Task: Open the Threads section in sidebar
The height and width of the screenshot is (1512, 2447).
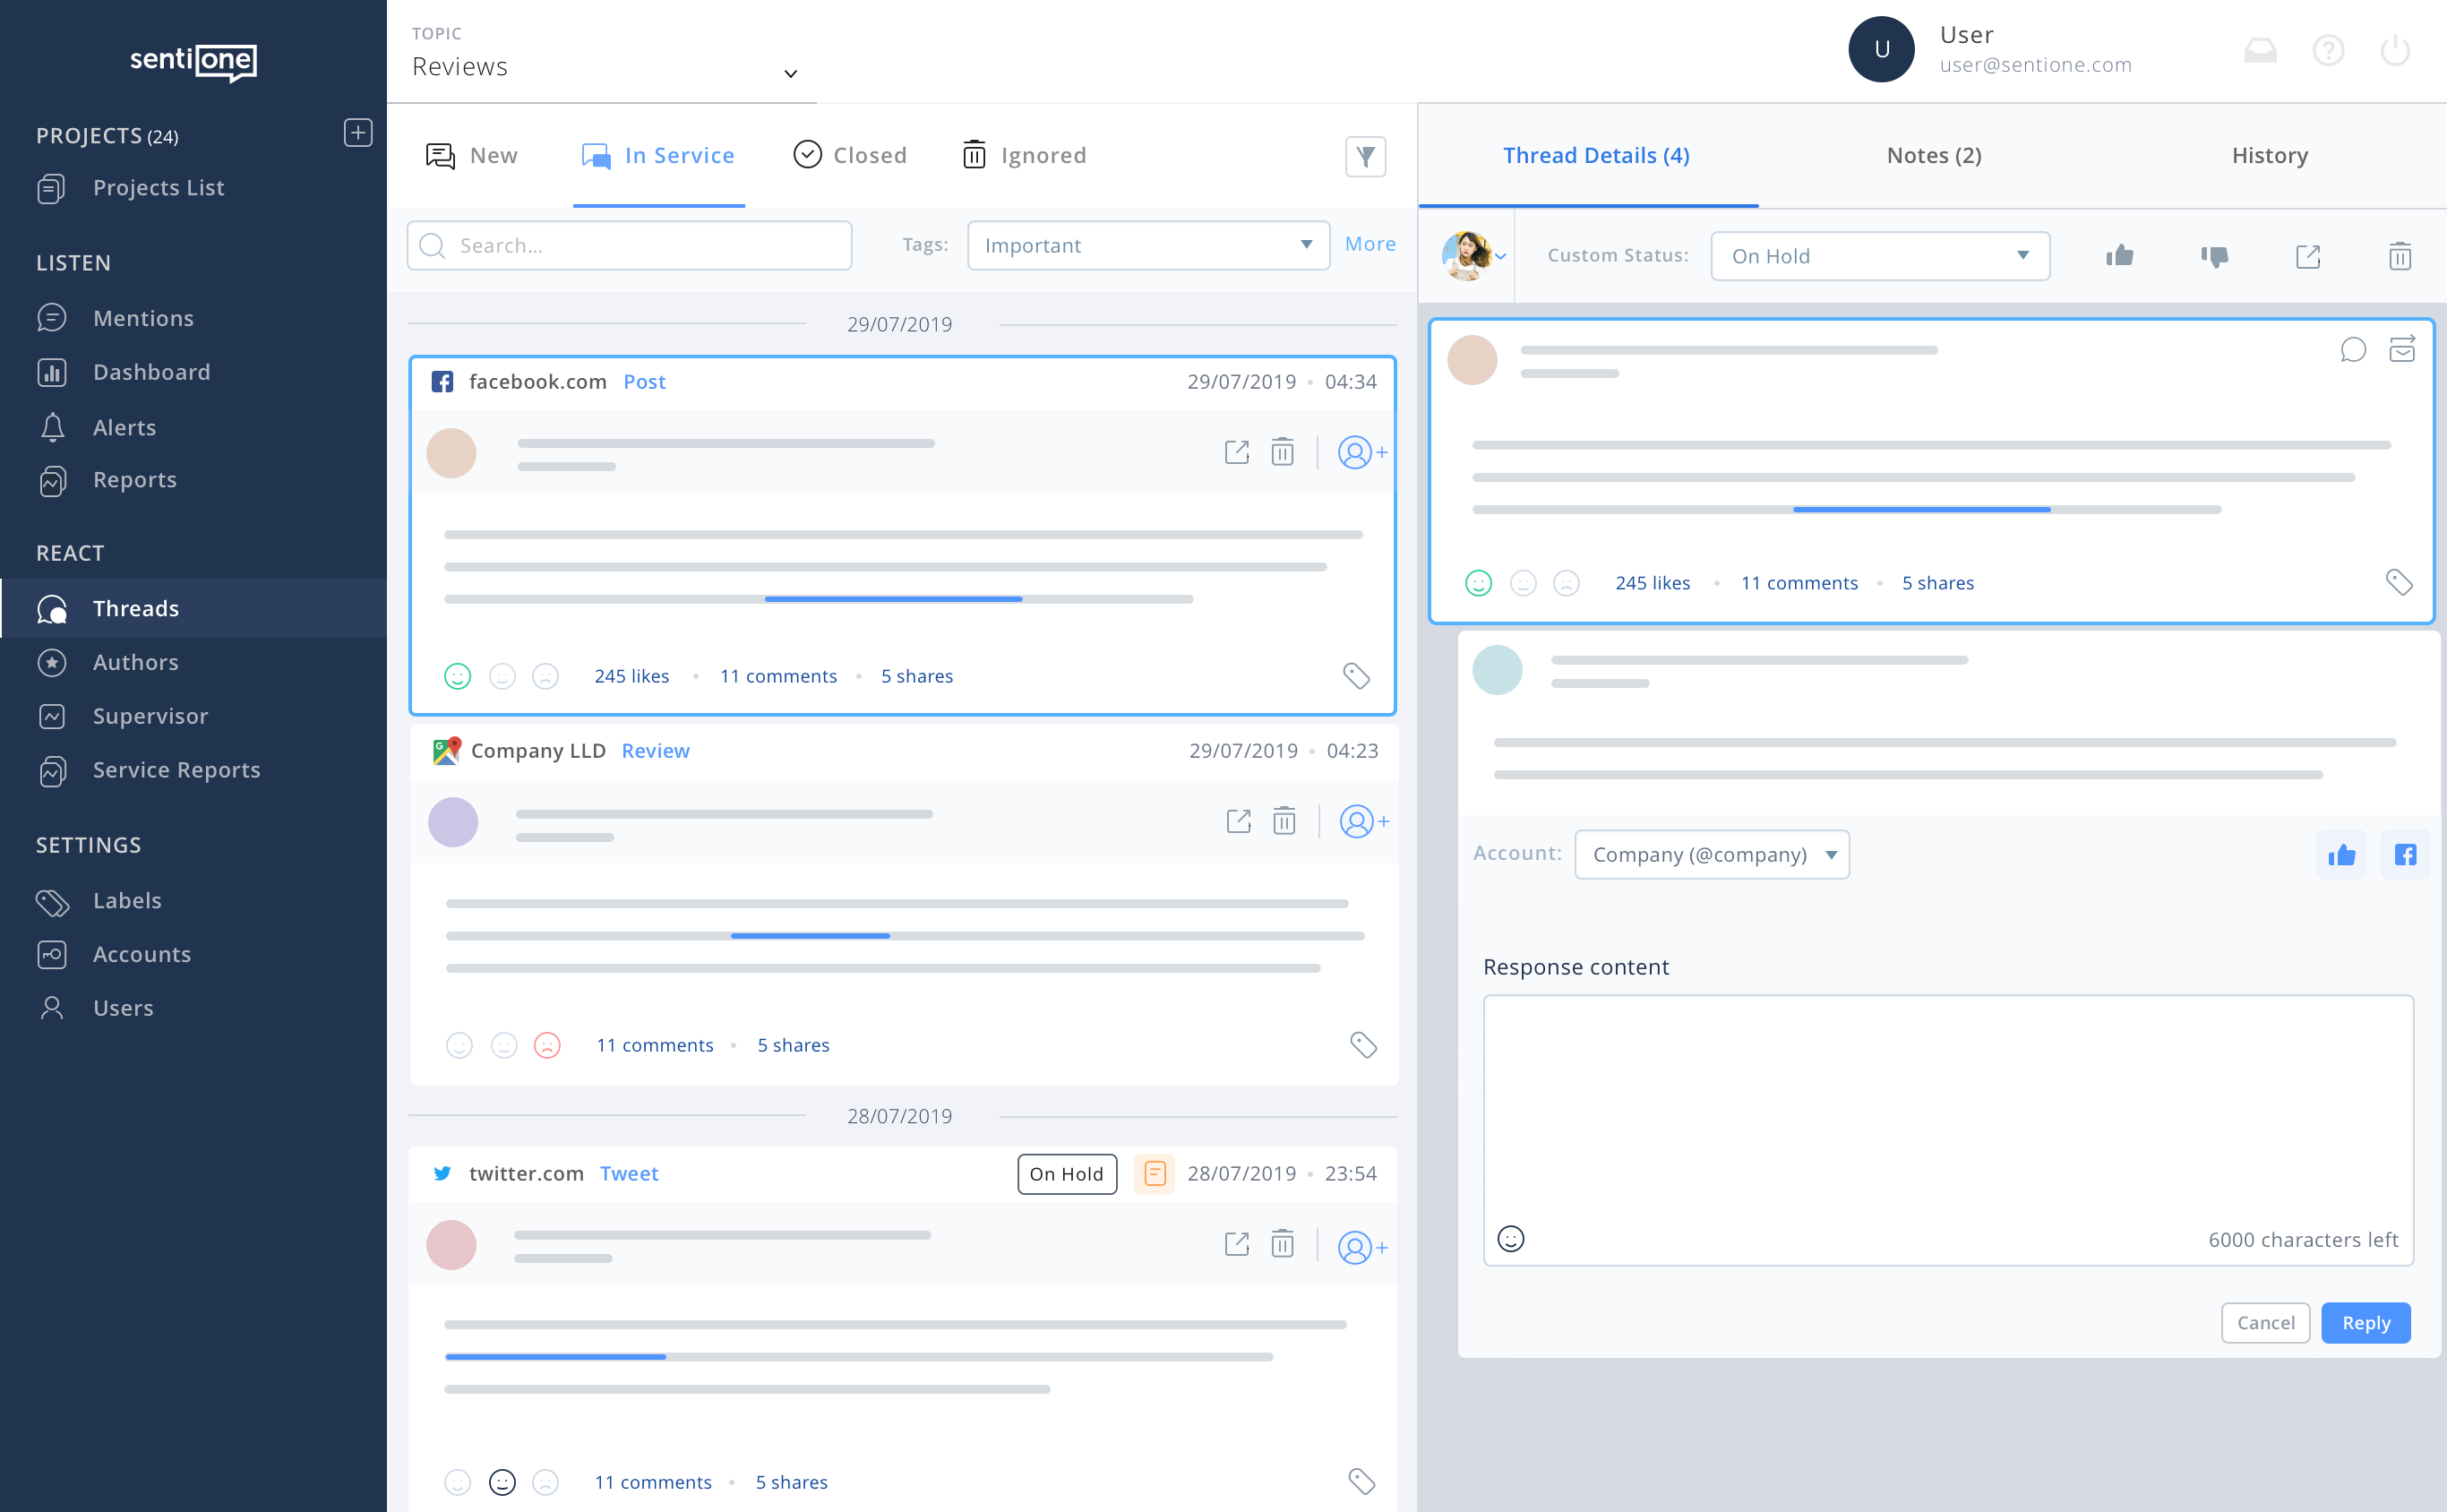Action: 135,608
